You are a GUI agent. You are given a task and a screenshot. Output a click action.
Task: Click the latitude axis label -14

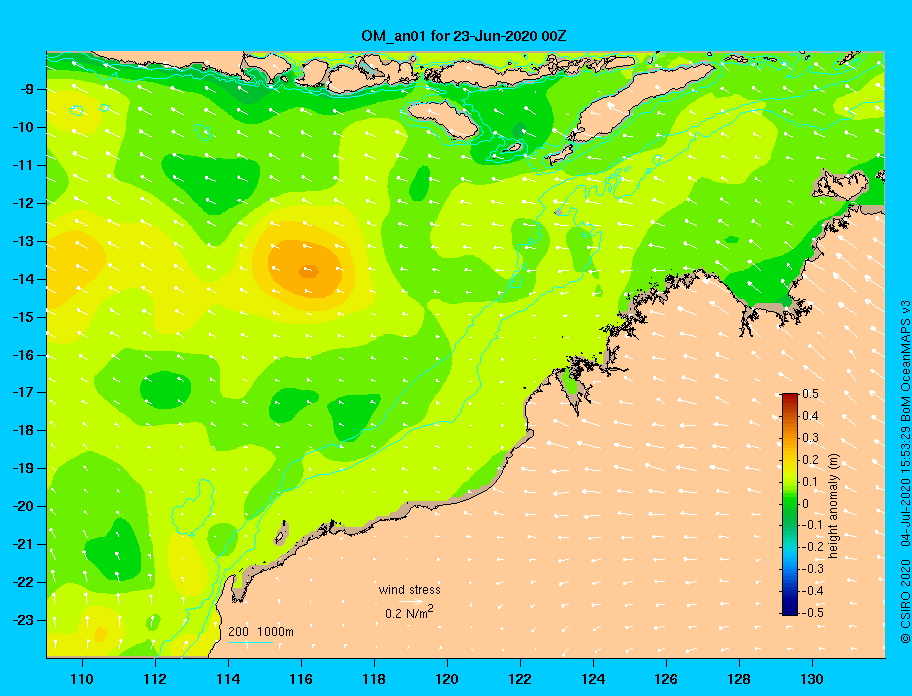pos(22,279)
